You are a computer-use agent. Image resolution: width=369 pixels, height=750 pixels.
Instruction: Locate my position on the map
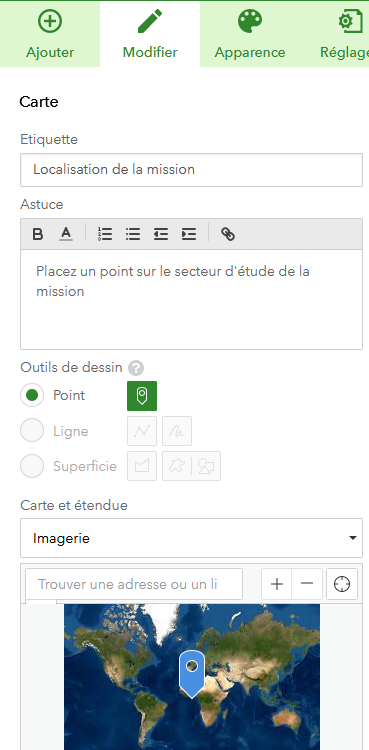[x=342, y=584]
